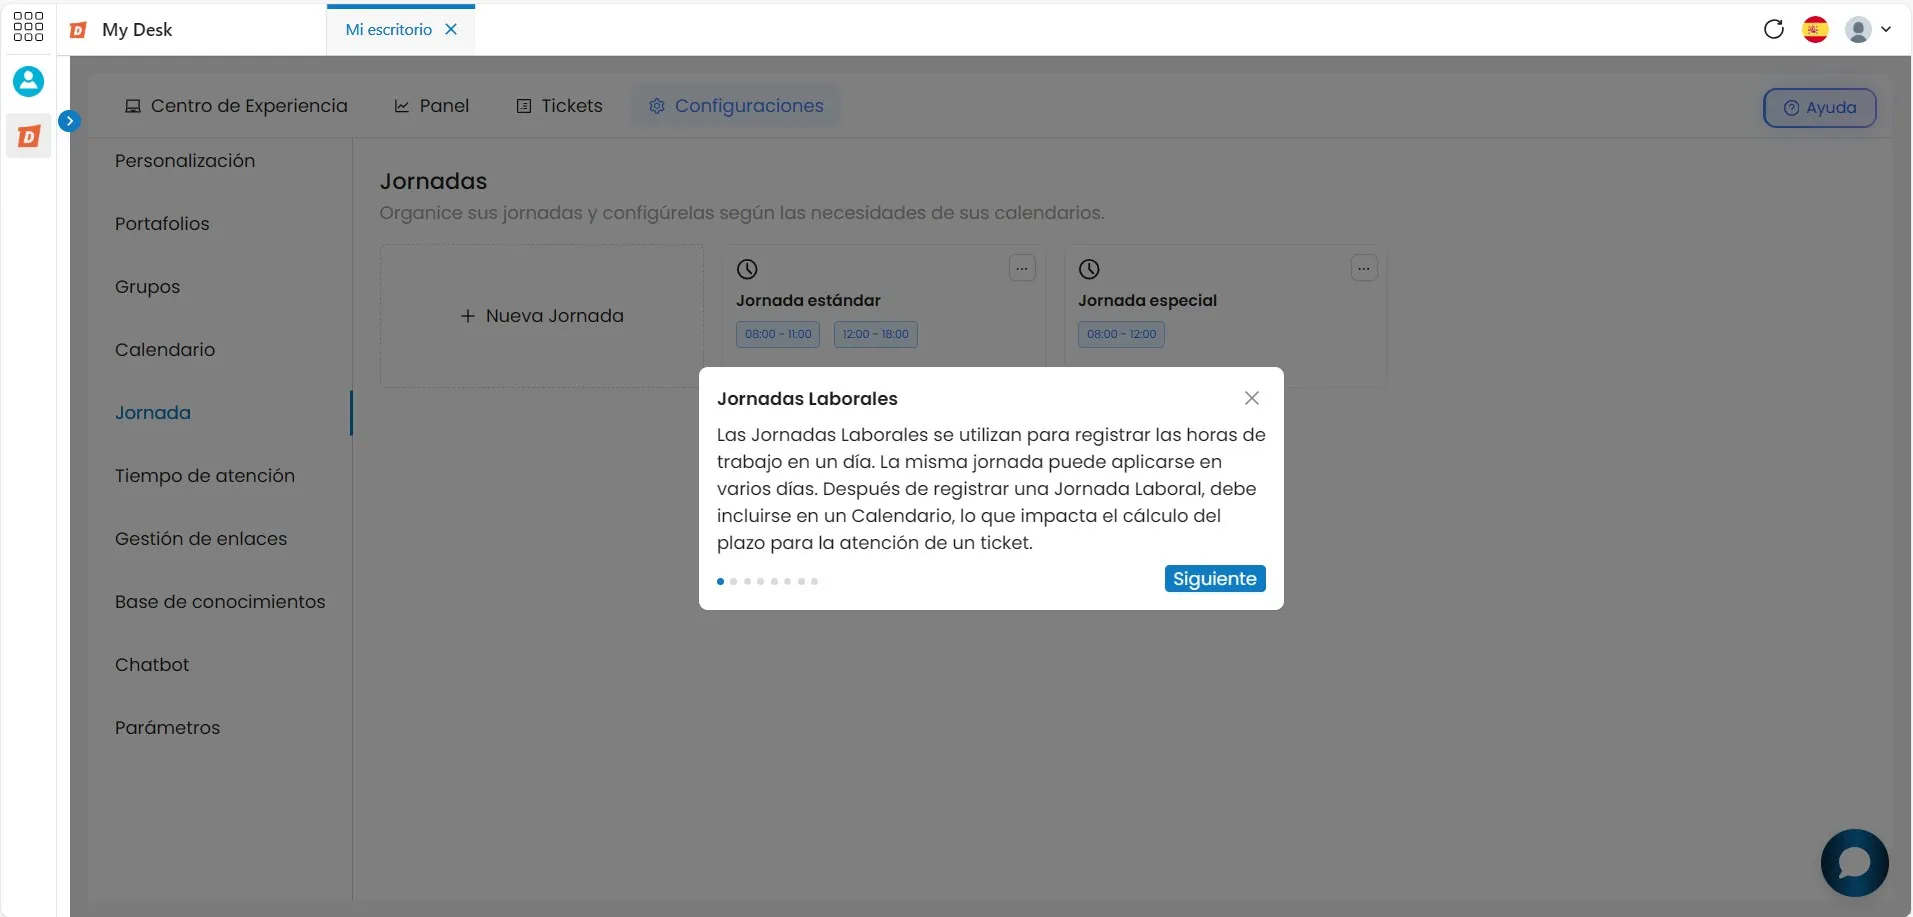The height and width of the screenshot is (917, 1913).
Task: Open Tiempo de atención settings
Action: click(205, 475)
